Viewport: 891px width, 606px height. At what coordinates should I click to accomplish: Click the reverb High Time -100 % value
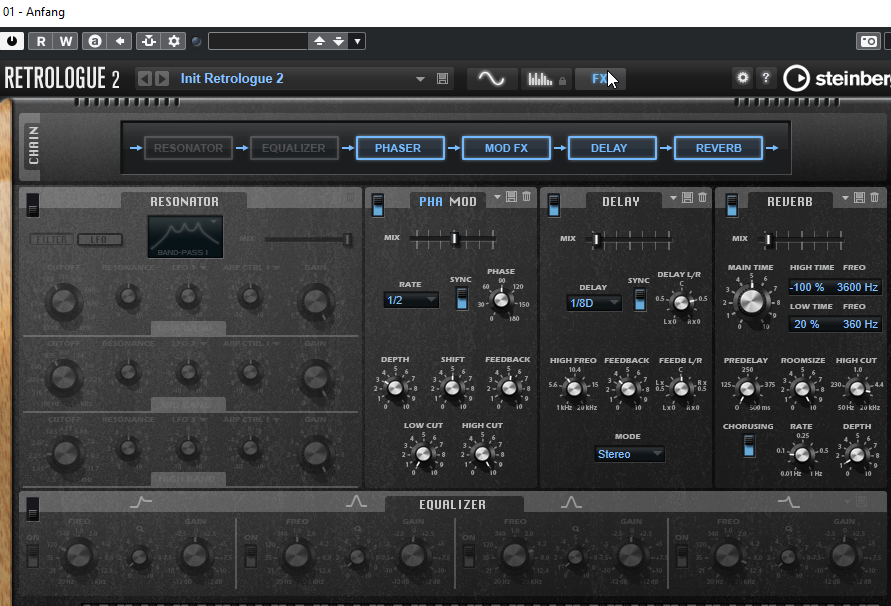806,287
